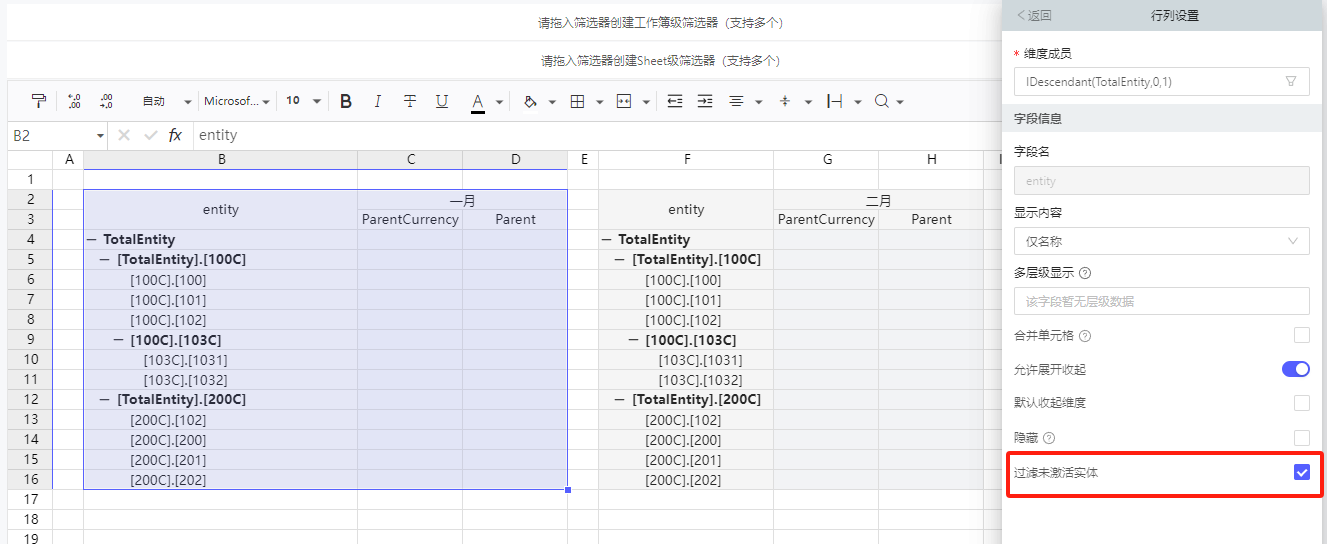Apply italic formatting
The width and height of the screenshot is (1327, 544).
click(x=377, y=101)
